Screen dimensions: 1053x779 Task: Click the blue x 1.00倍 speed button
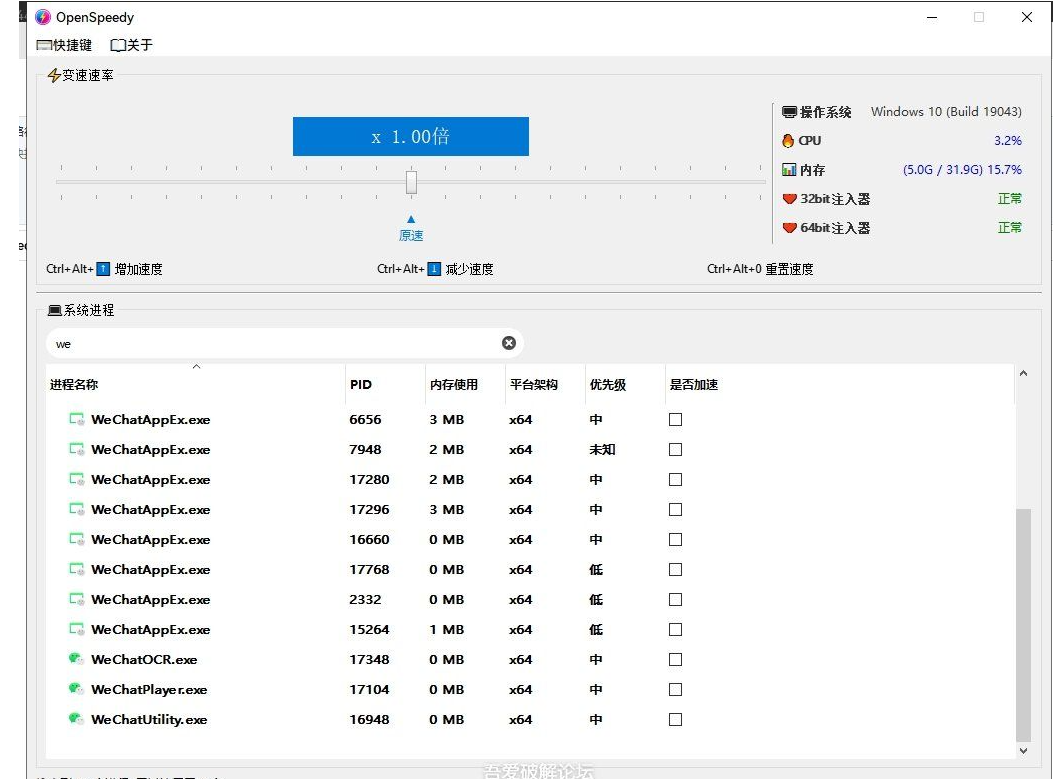[x=410, y=137]
